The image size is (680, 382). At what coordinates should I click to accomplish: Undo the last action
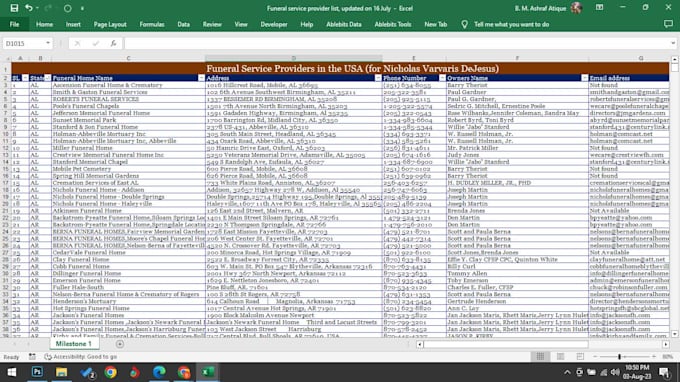click(29, 8)
